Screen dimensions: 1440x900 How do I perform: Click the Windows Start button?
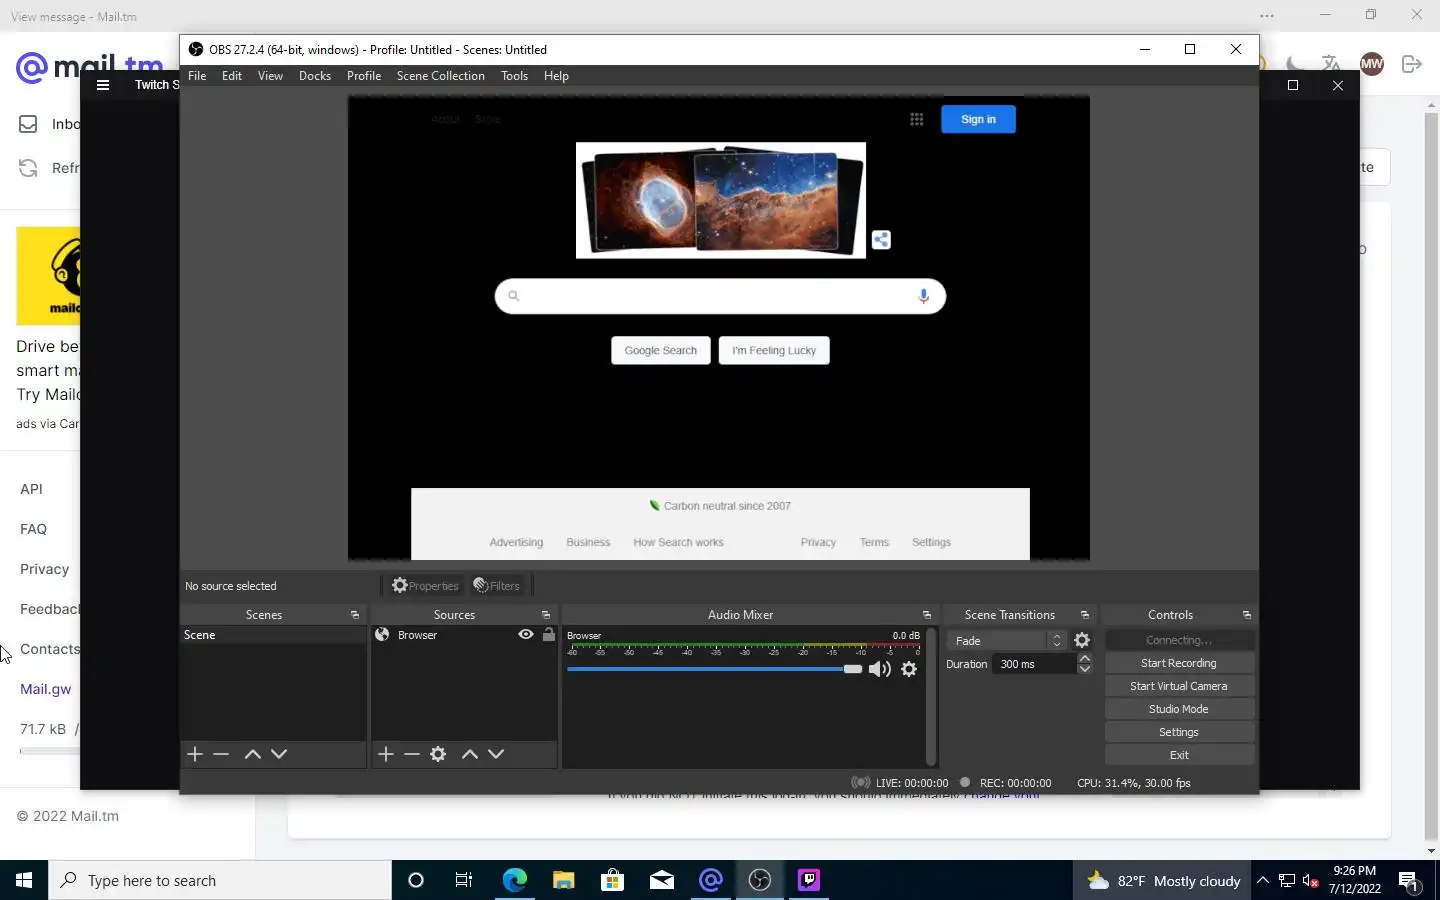(x=24, y=880)
